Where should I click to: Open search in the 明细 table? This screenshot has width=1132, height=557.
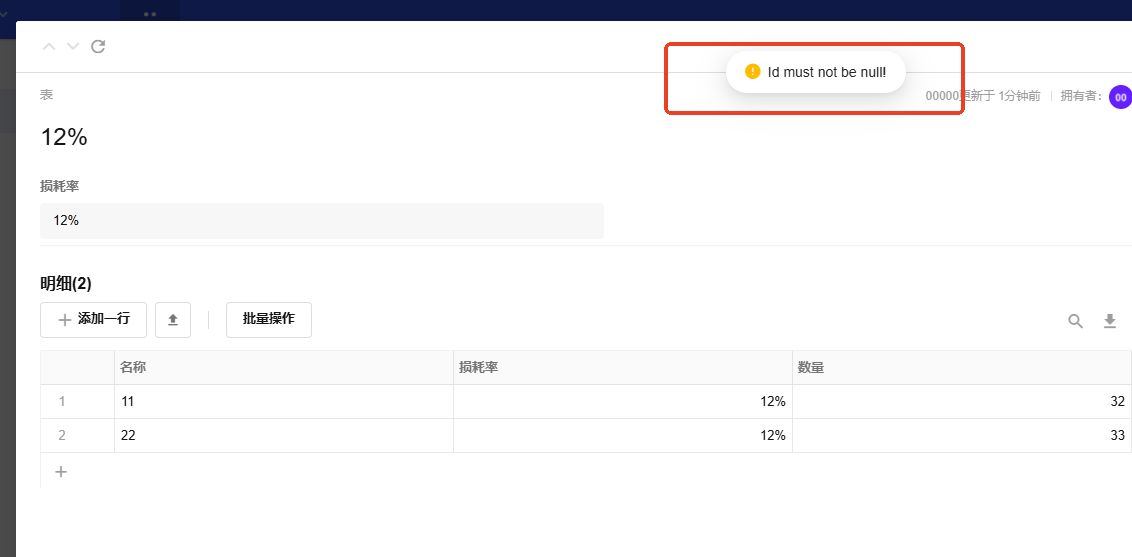coord(1075,321)
